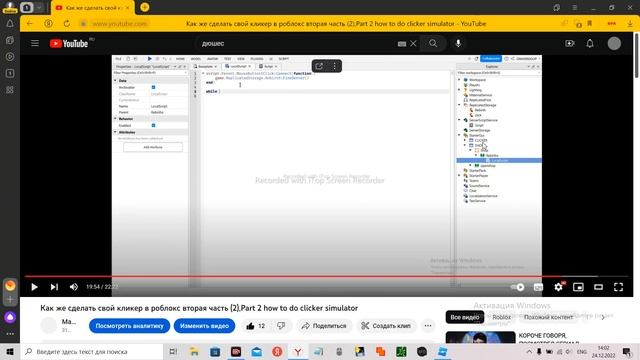Select the Roblox chip
The width and height of the screenshot is (640, 360).
(502, 317)
